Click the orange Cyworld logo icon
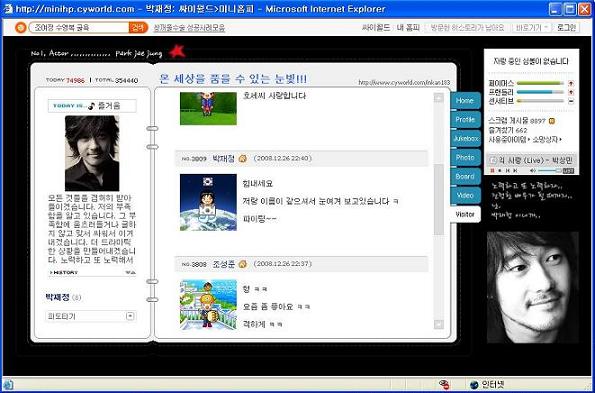Screen dimensions: 595x393 [x=20, y=28]
